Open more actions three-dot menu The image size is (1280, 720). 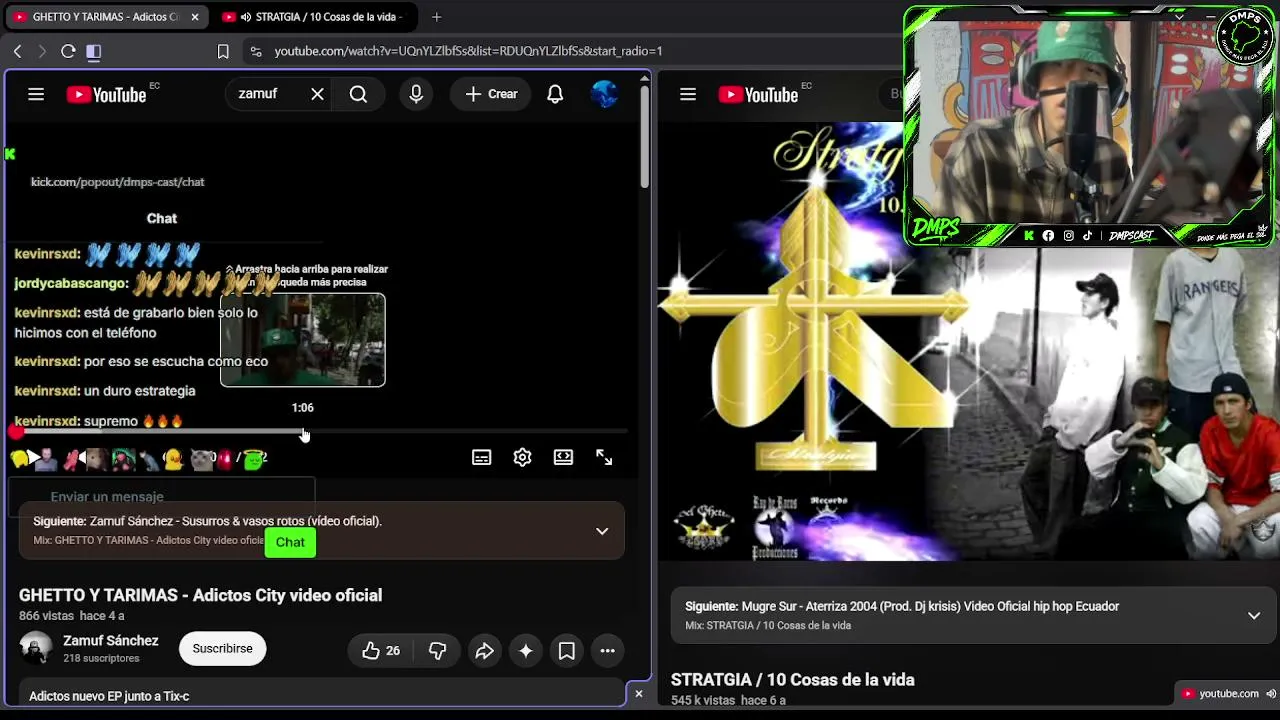pyautogui.click(x=607, y=651)
